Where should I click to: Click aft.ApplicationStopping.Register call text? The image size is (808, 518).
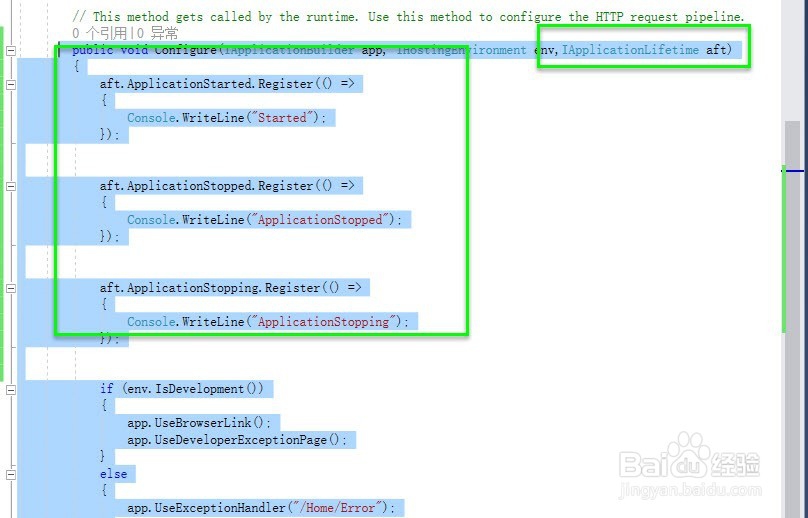(x=231, y=288)
